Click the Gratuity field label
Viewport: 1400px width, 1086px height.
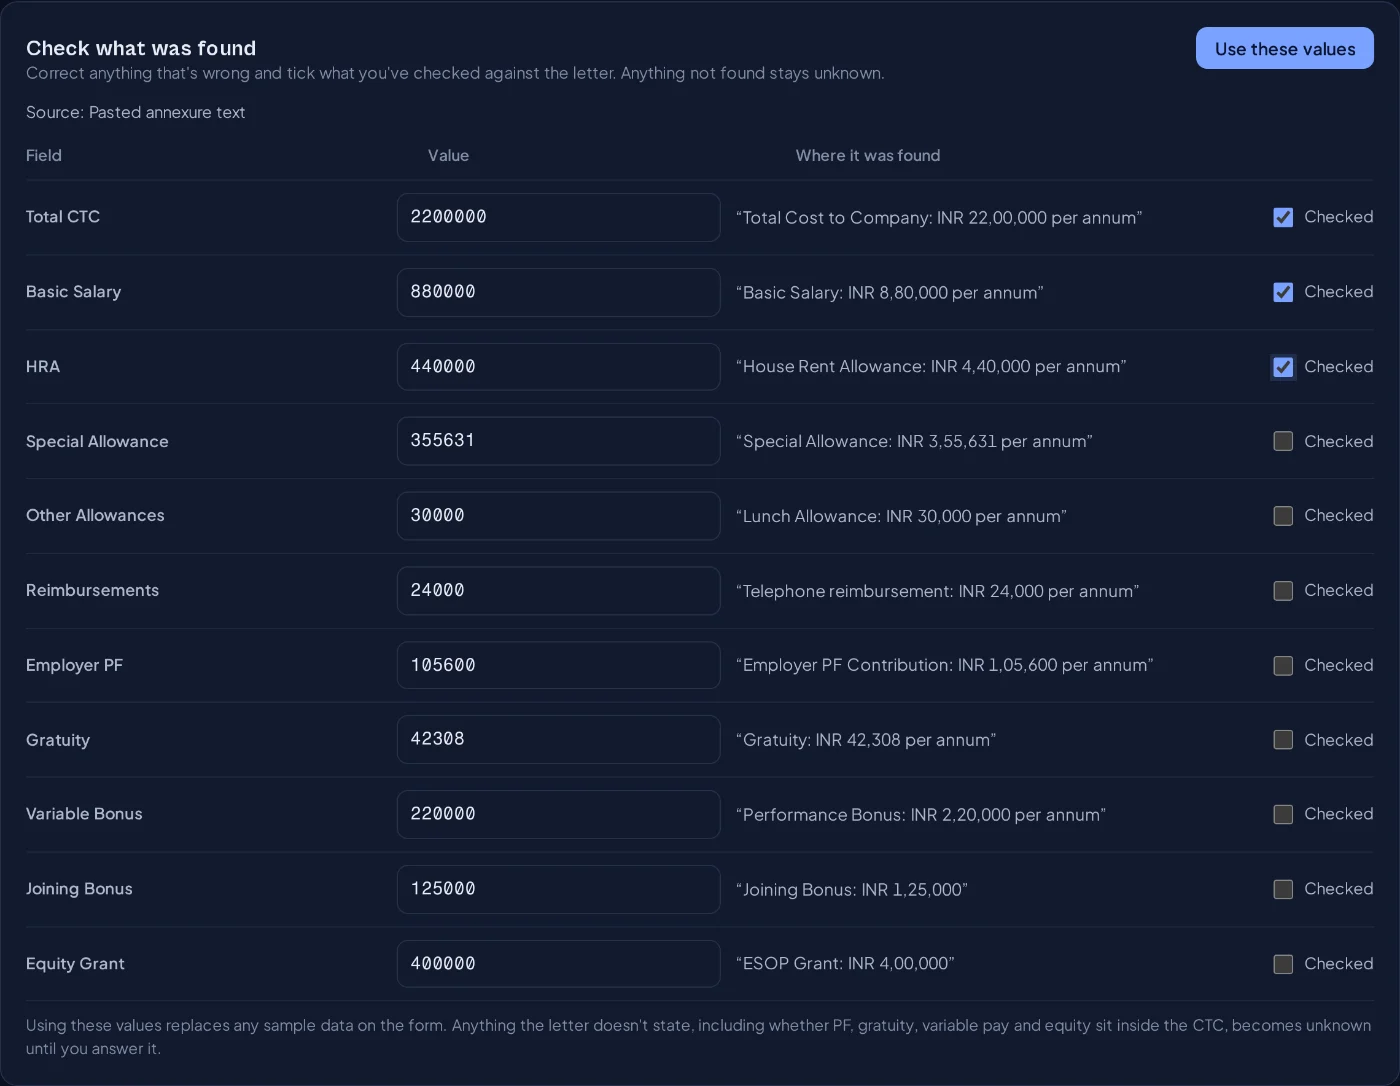click(58, 741)
